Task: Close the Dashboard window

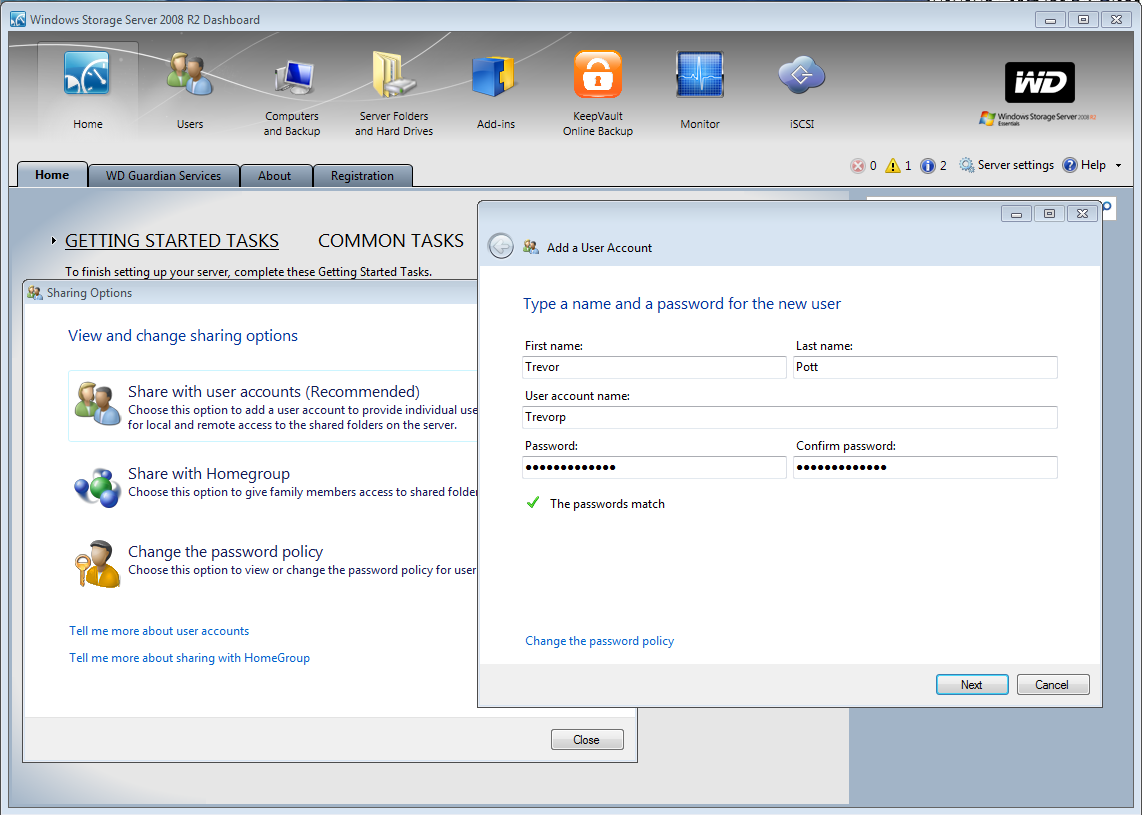Action: pyautogui.click(x=1117, y=20)
